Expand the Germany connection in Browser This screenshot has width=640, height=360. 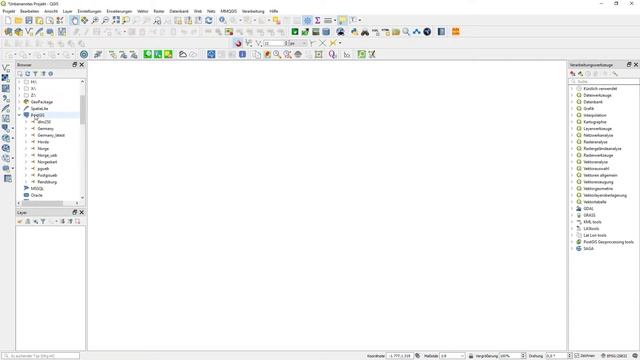26,129
